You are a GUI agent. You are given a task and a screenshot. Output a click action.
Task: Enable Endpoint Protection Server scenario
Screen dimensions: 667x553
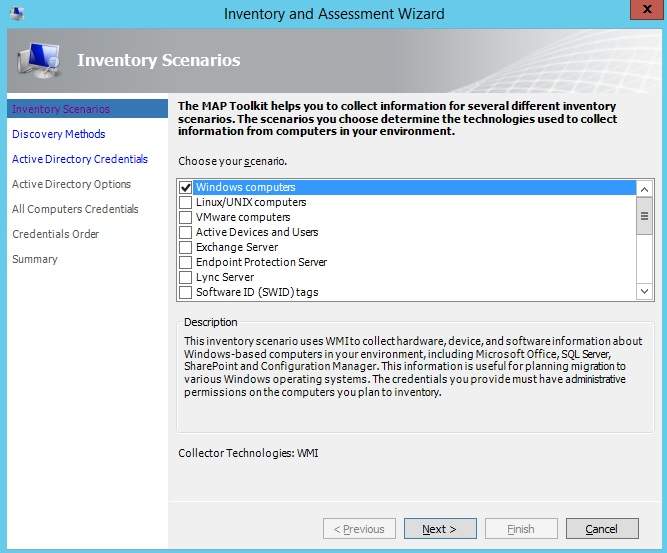coord(185,262)
